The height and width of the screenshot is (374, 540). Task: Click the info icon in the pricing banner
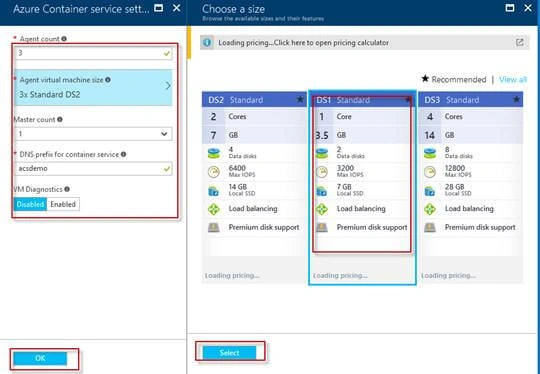(207, 43)
